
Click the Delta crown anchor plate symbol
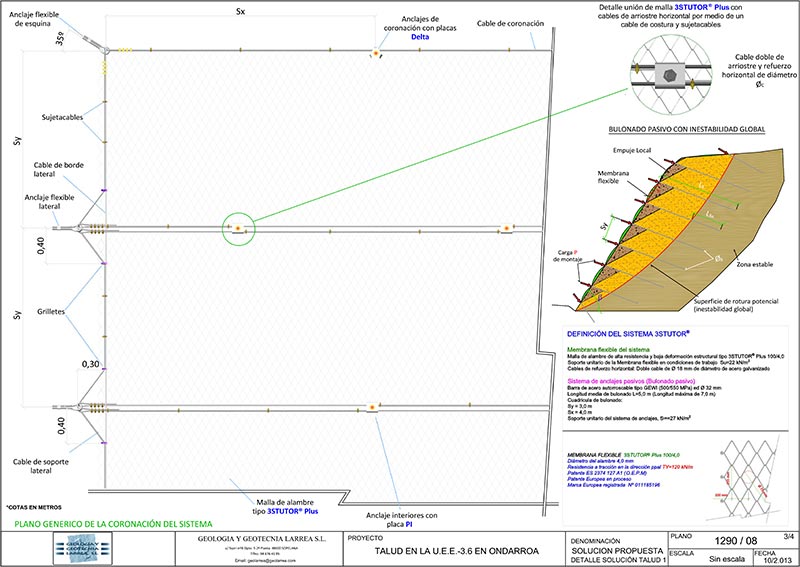point(376,53)
